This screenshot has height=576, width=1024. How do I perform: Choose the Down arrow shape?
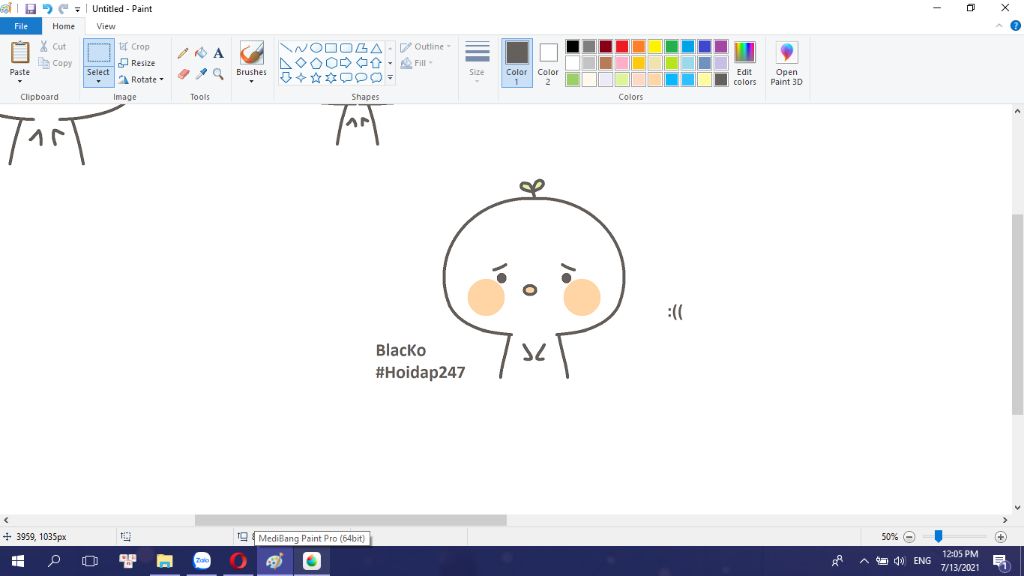(x=286, y=78)
